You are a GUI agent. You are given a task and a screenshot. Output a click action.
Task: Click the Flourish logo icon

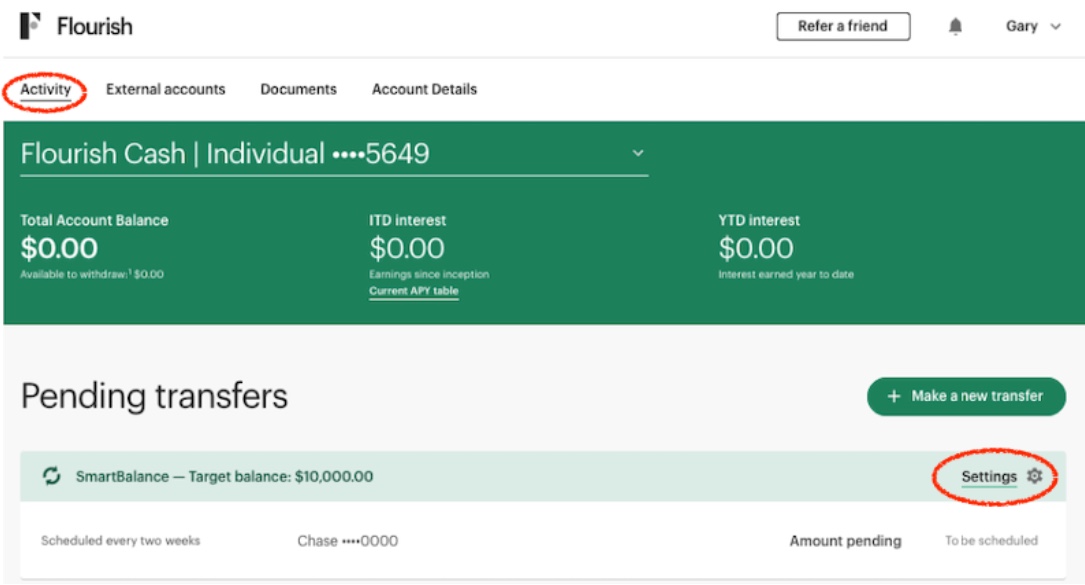tap(30, 26)
